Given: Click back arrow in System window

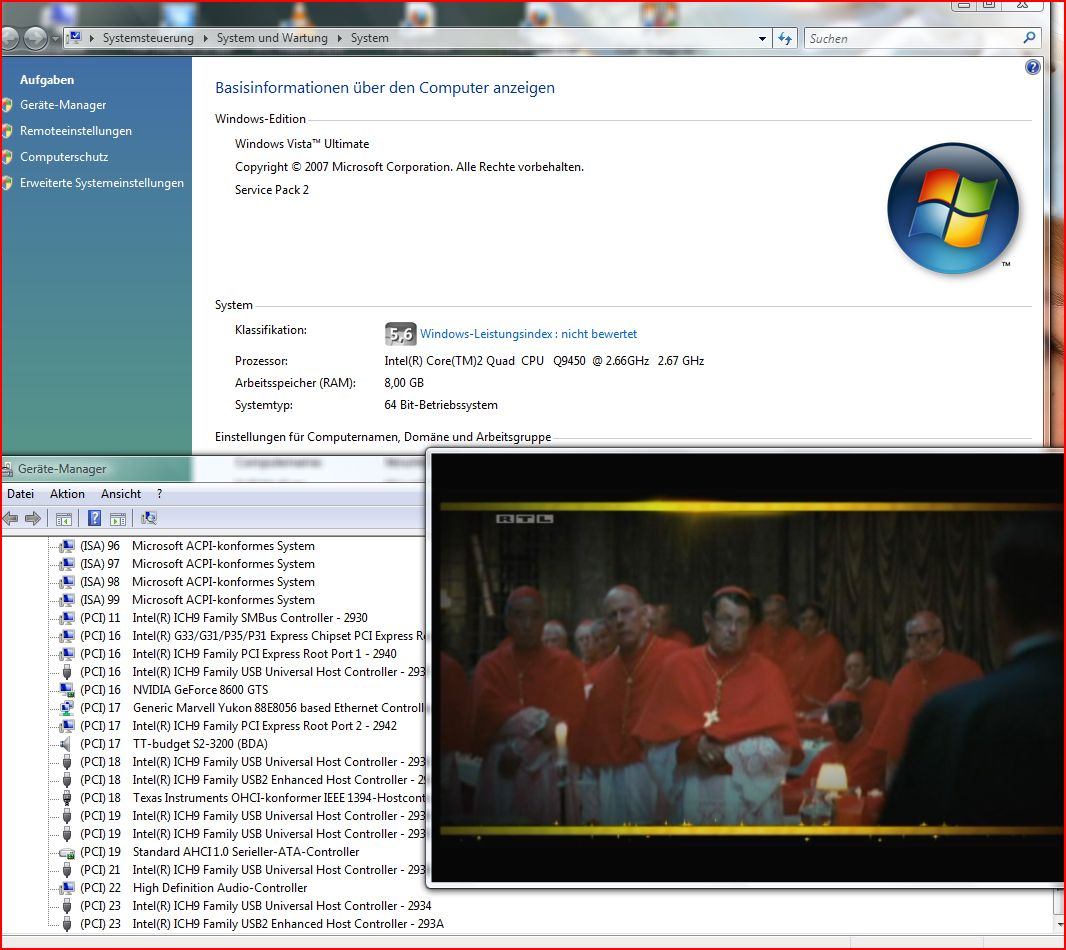Looking at the screenshot, I should pyautogui.click(x=9, y=38).
